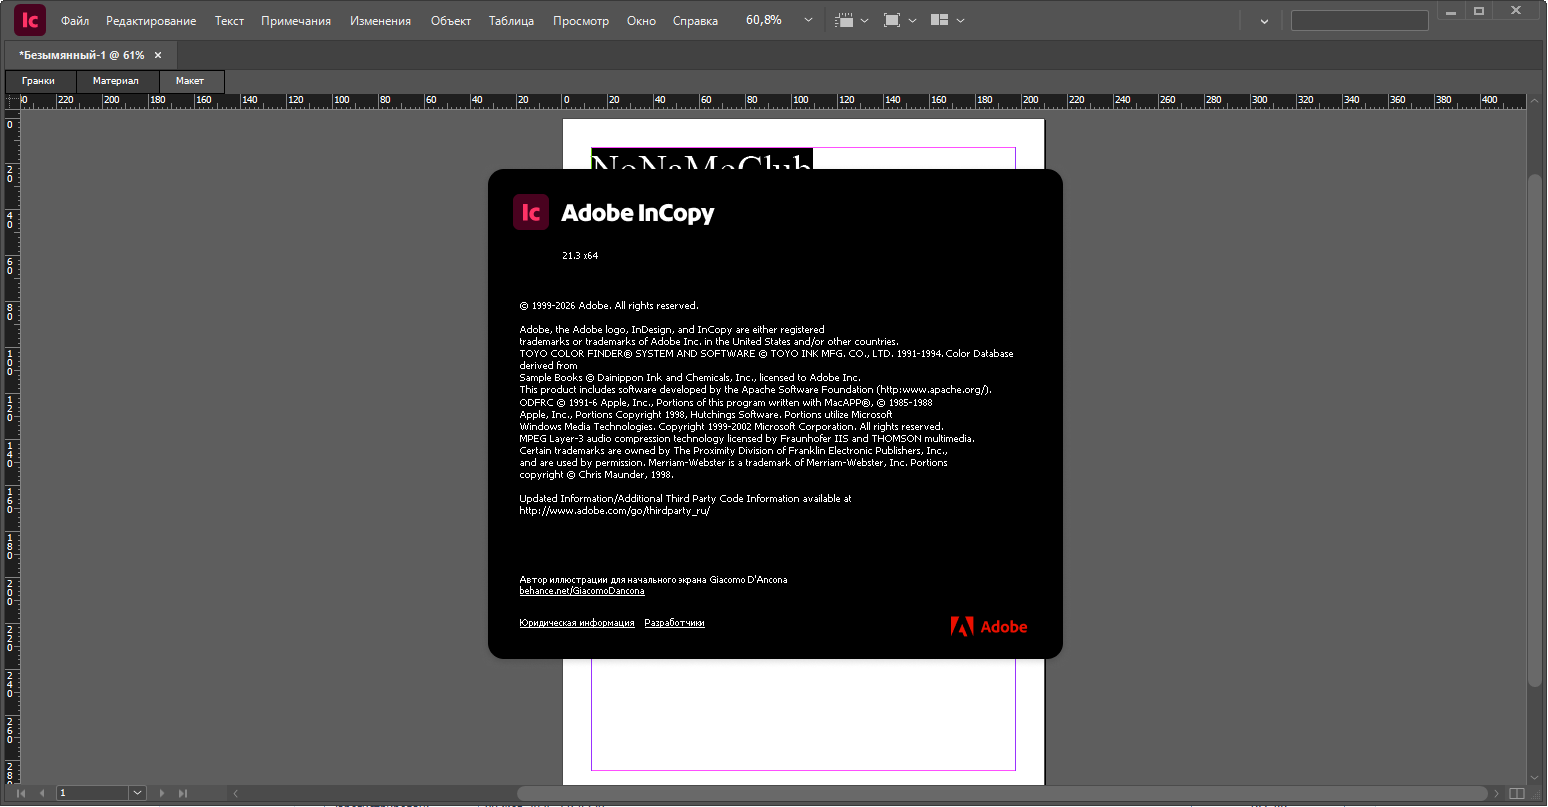Click the 21.3 x64 version text
1548x807 pixels.
580,256
